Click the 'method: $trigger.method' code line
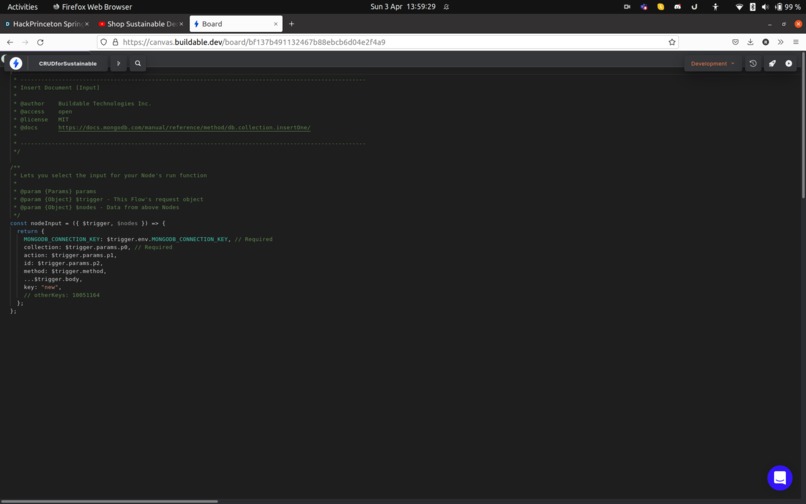806x504 pixels. 65,271
